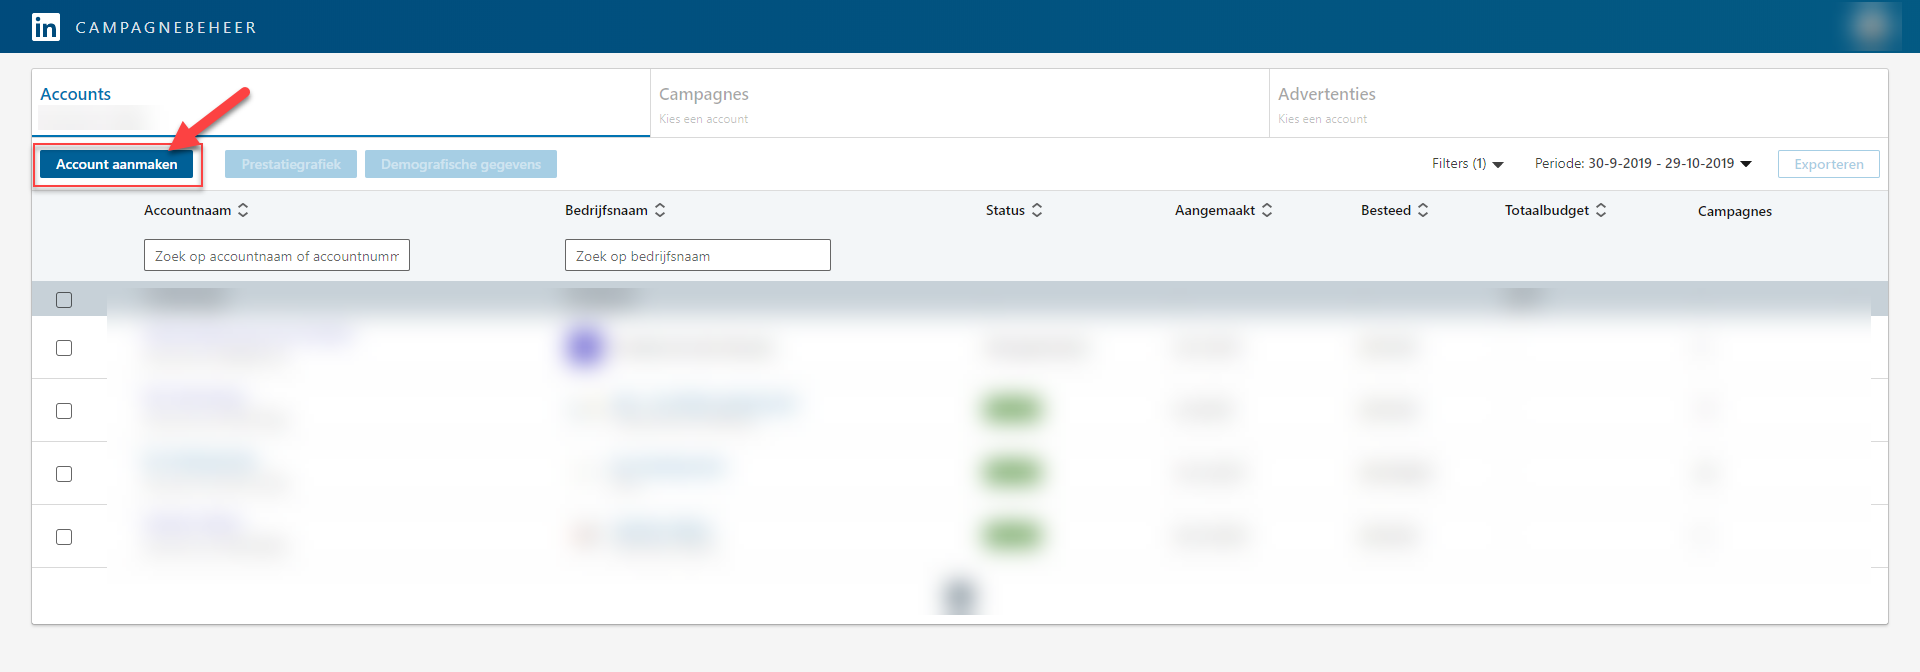Sort by Besteed arrows icon
1920x672 pixels.
(1423, 210)
